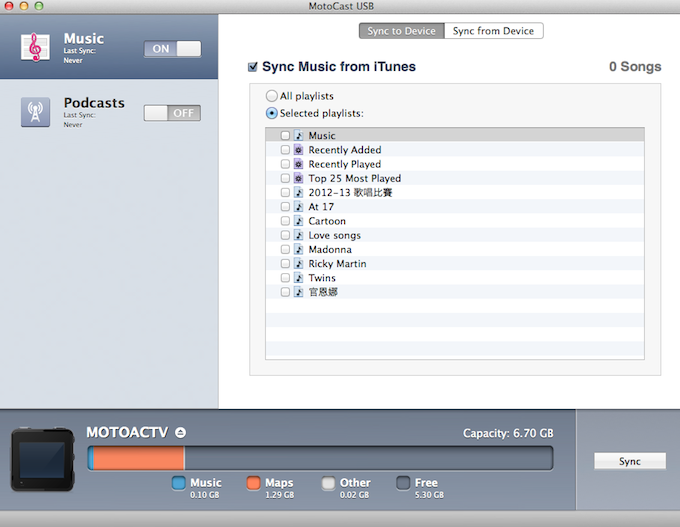Check the At 17 checkbox

coord(285,206)
